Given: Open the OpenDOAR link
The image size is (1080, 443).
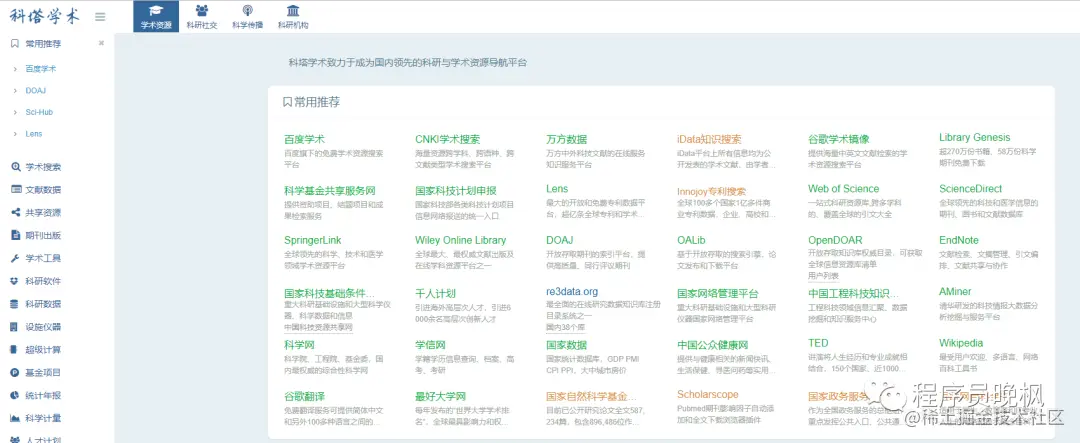Looking at the screenshot, I should [x=835, y=240].
